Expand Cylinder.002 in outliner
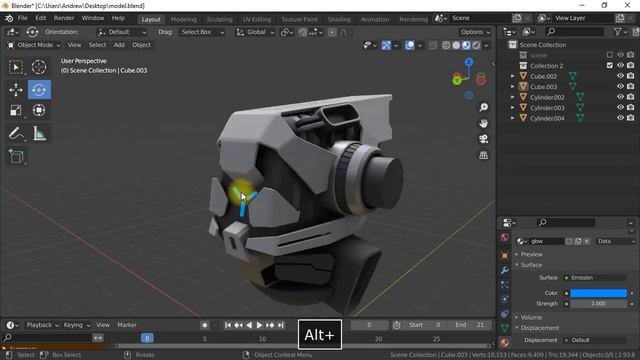 tap(513, 97)
